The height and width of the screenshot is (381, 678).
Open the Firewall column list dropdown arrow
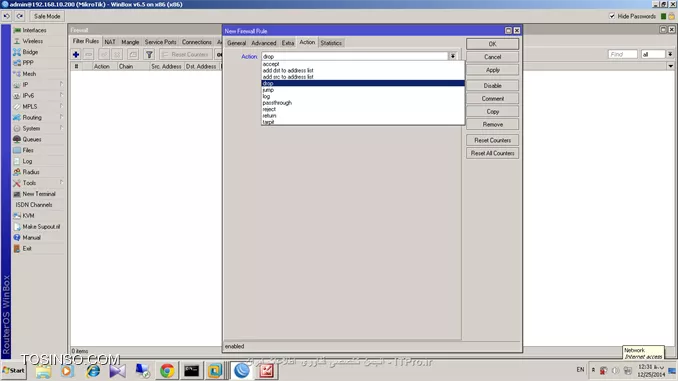click(671, 66)
